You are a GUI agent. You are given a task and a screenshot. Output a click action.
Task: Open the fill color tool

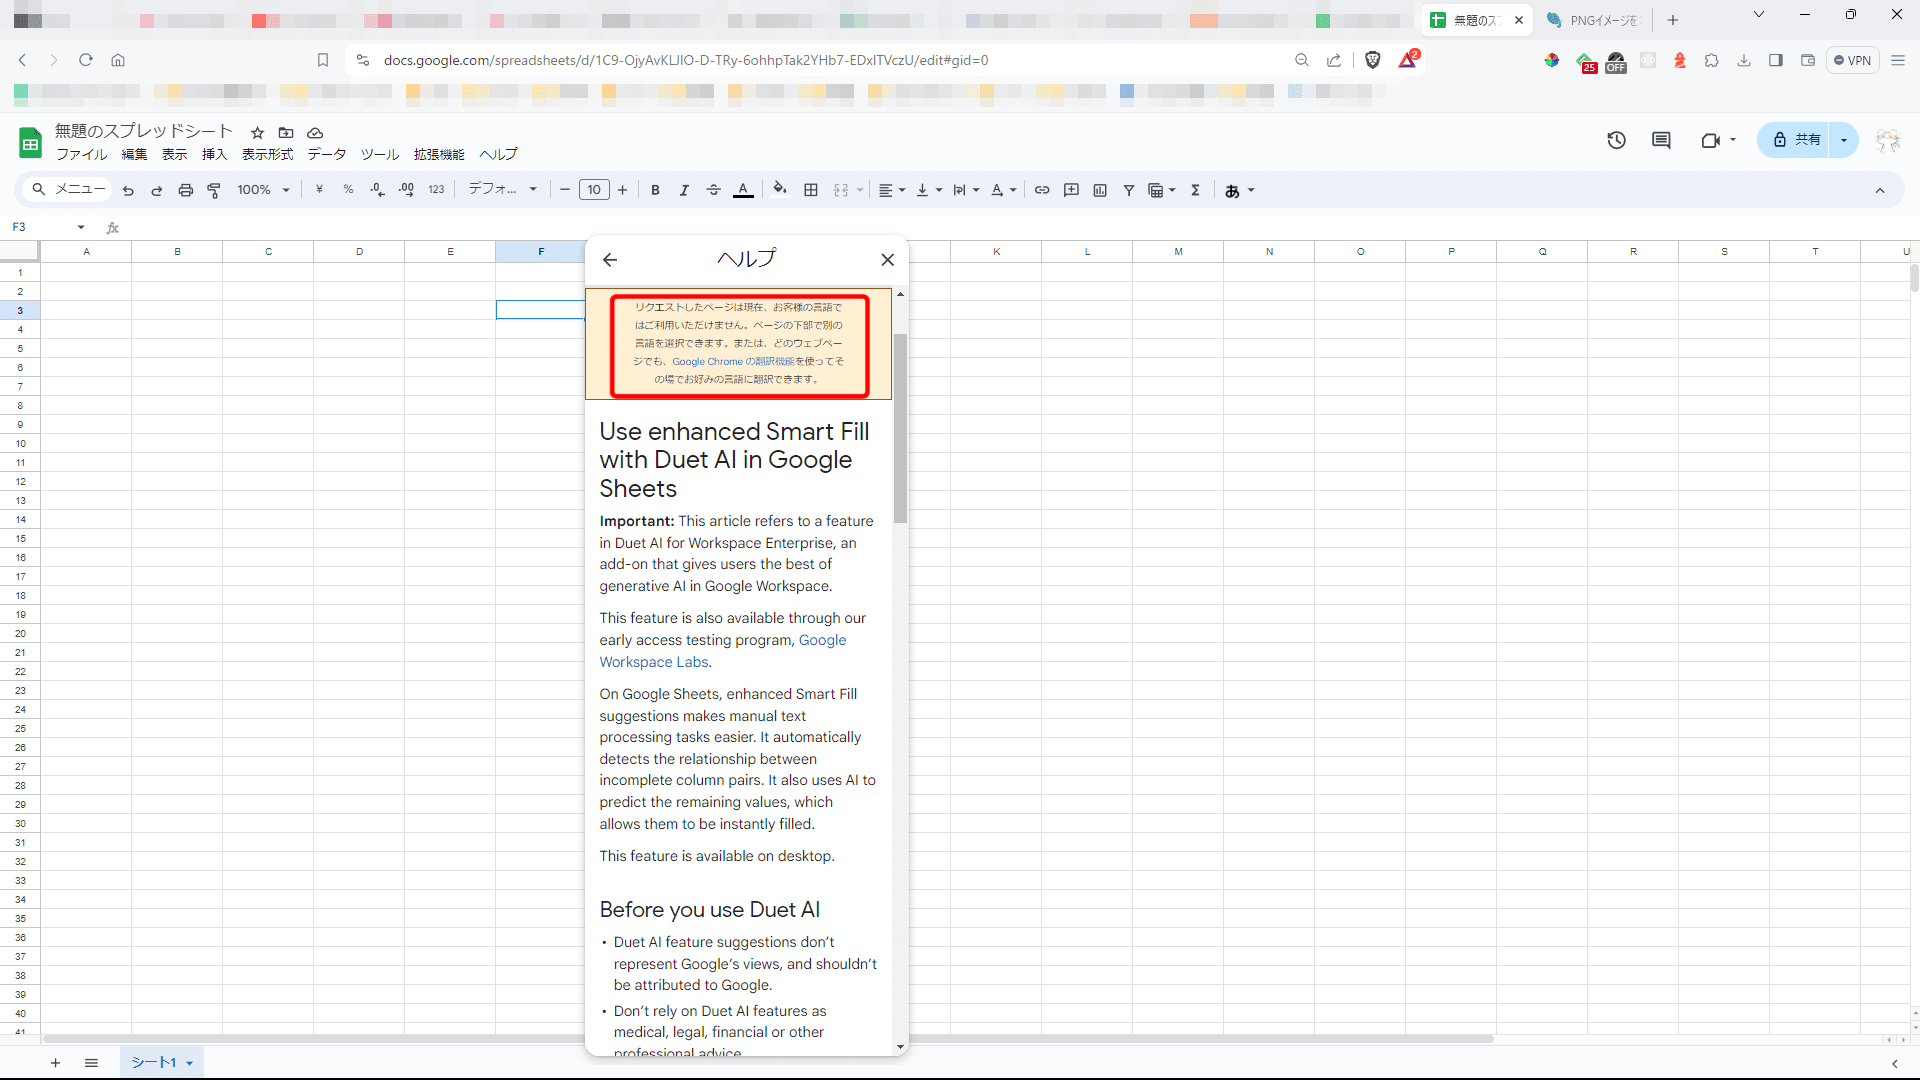[x=780, y=190]
